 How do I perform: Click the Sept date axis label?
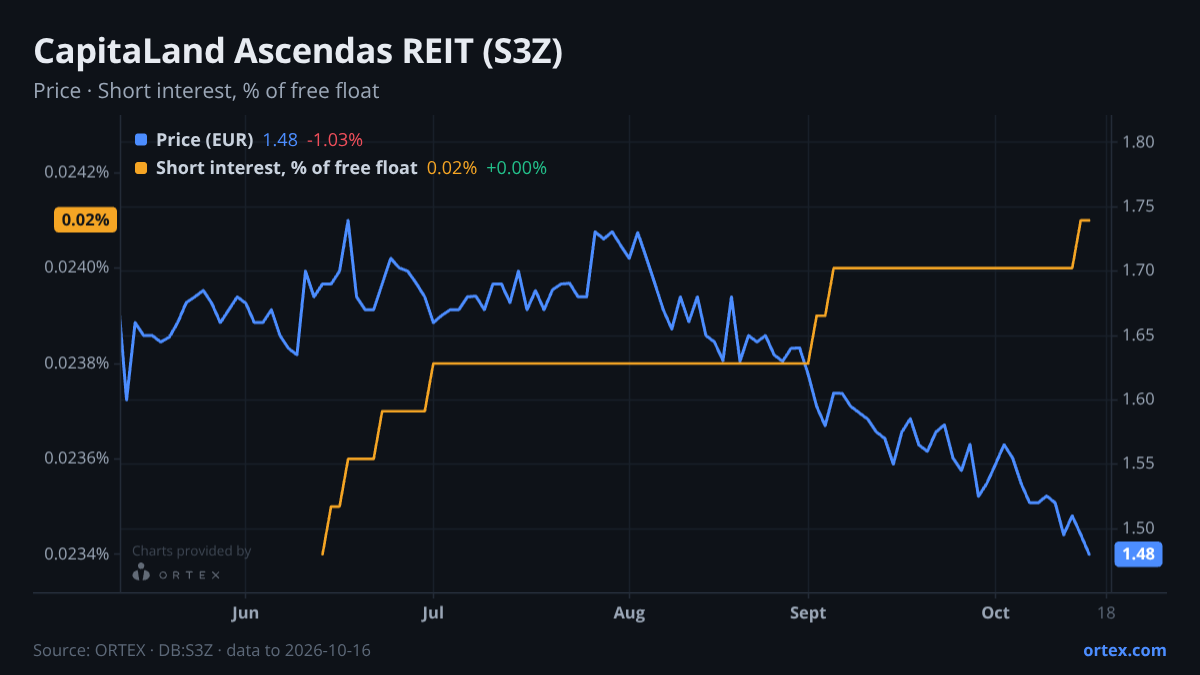point(808,613)
